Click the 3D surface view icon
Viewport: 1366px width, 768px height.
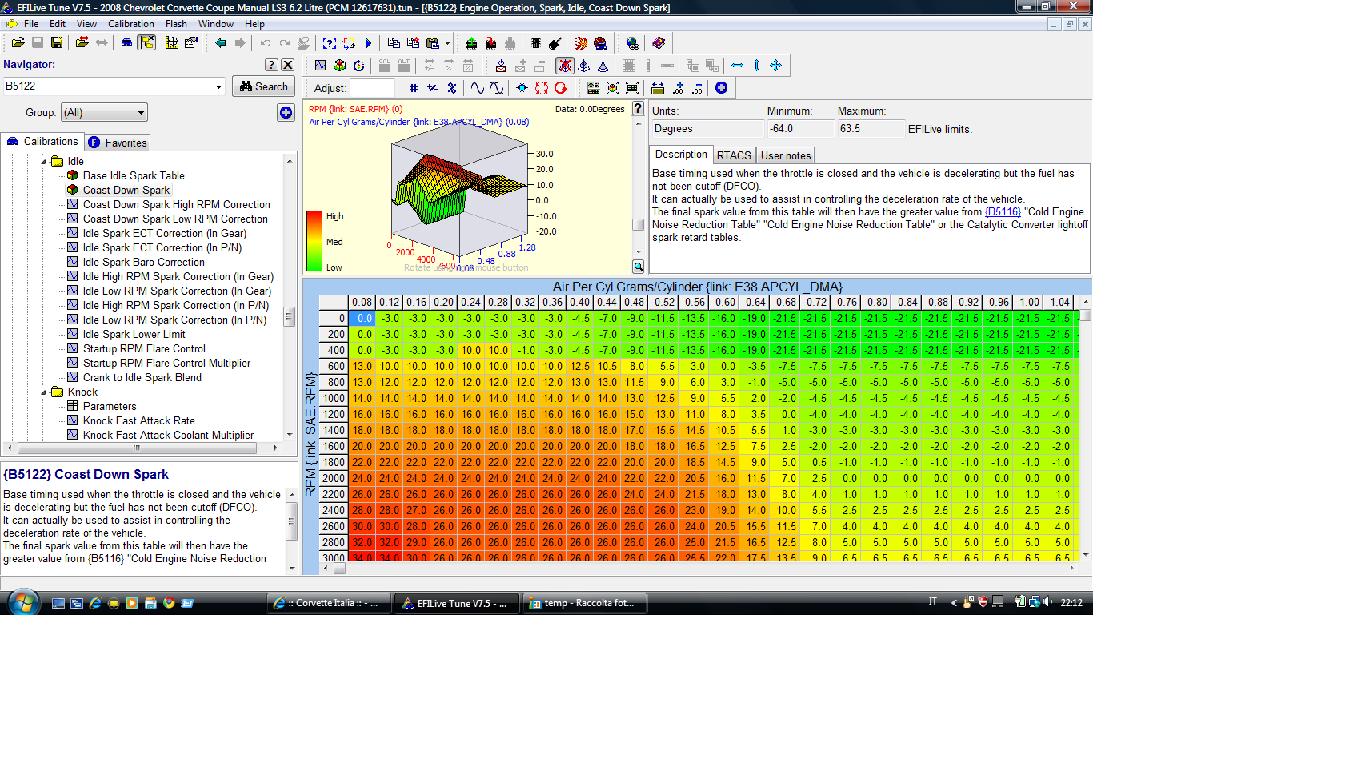pyautogui.click(x=339, y=66)
